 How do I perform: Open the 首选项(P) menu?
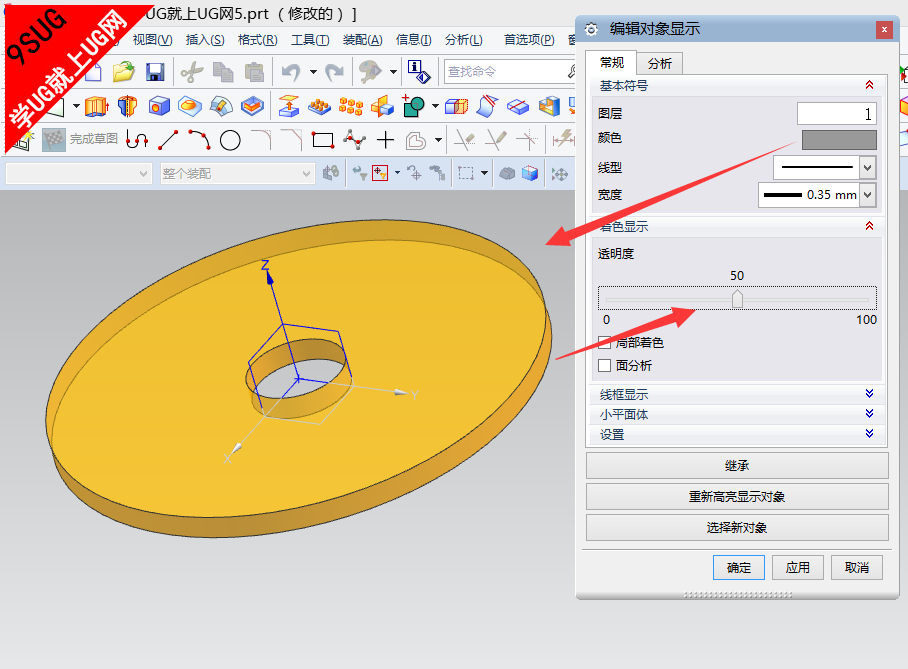pos(529,39)
